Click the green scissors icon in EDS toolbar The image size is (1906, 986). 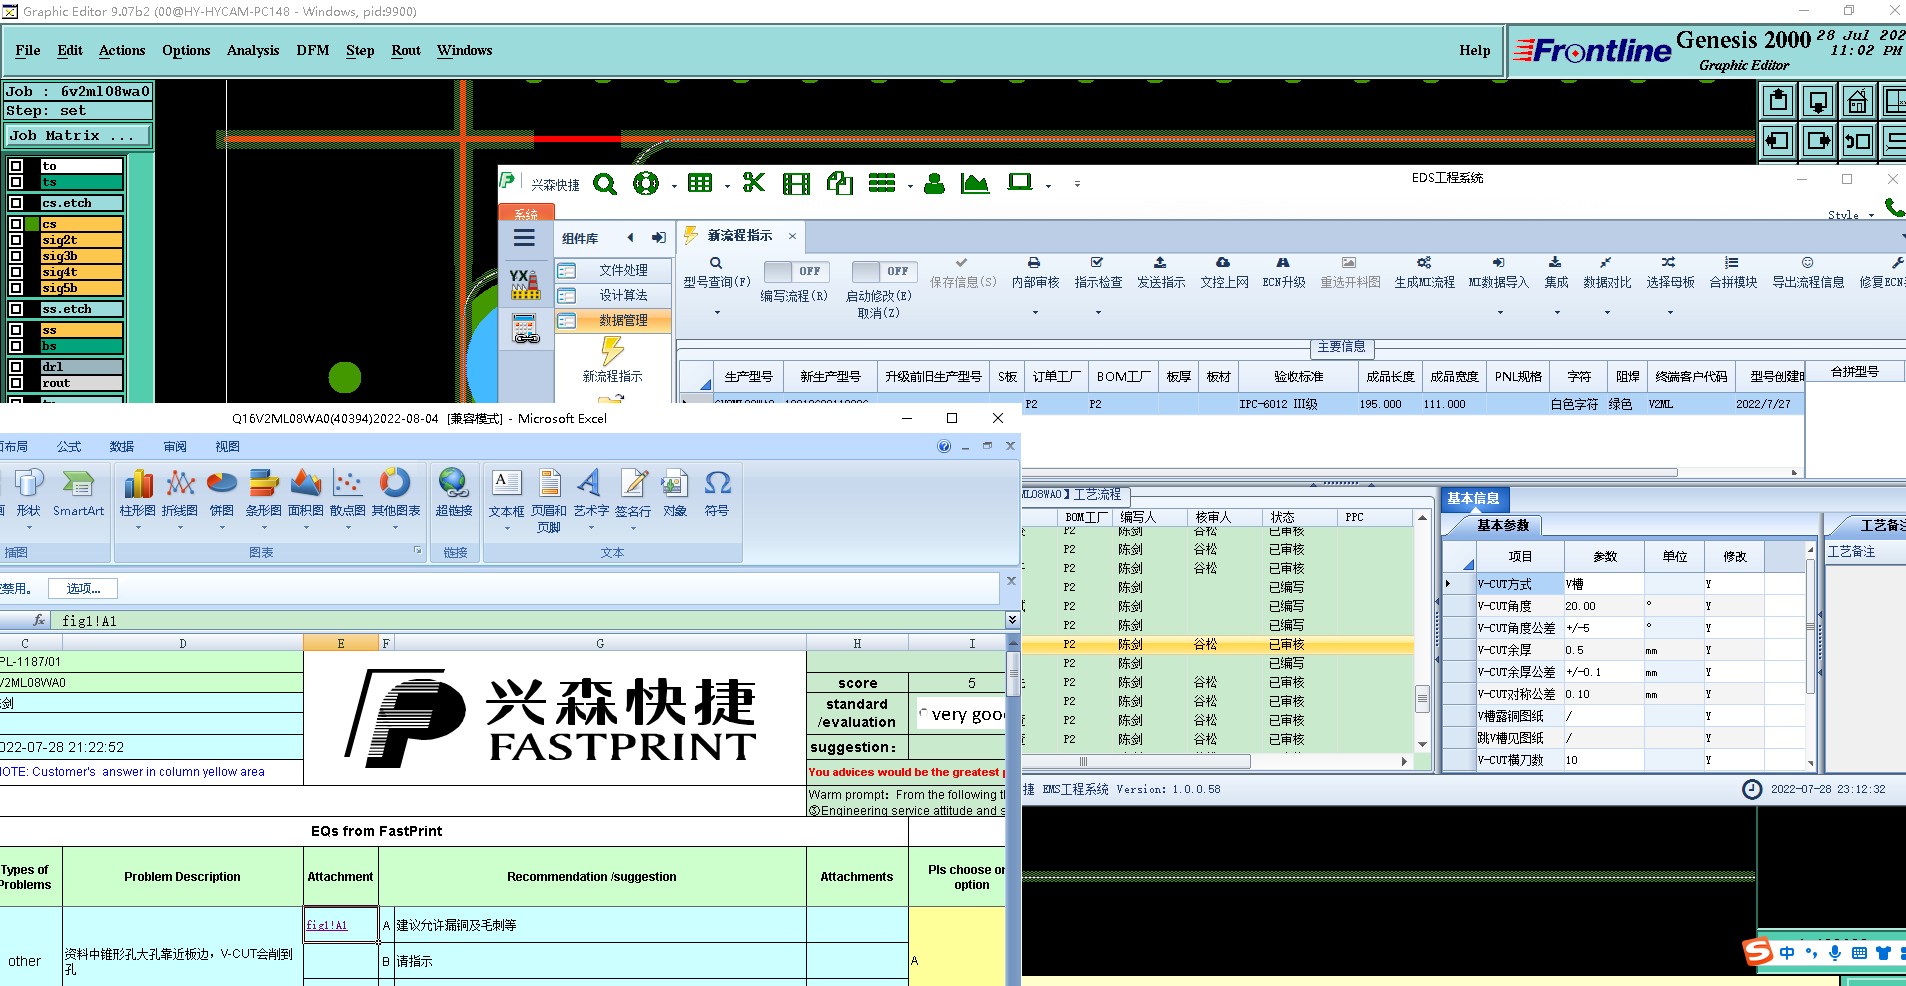(x=754, y=182)
